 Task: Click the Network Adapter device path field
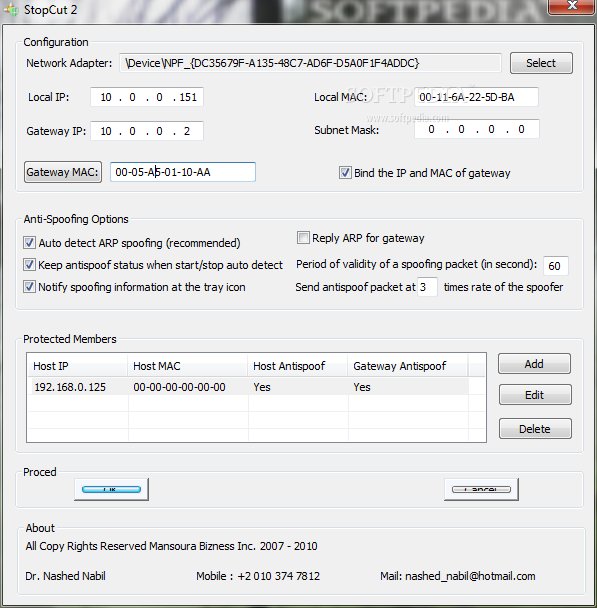pos(310,63)
